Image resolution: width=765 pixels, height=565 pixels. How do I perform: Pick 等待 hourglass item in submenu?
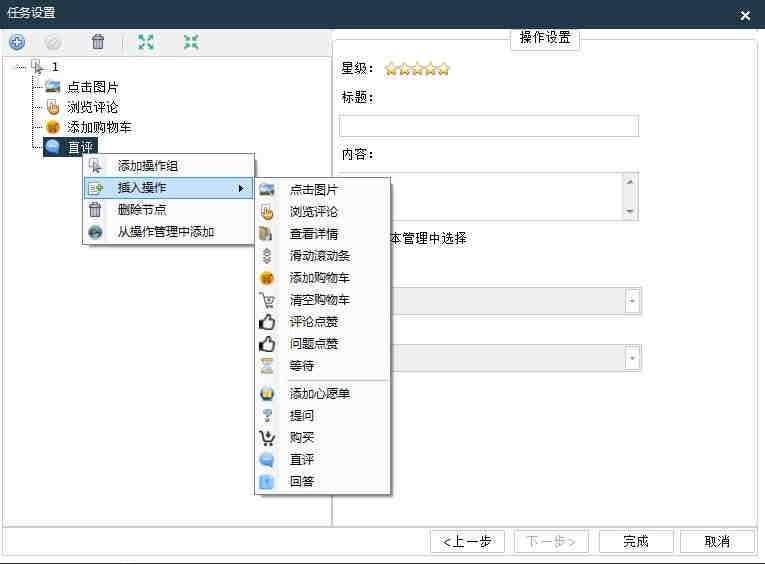(302, 366)
